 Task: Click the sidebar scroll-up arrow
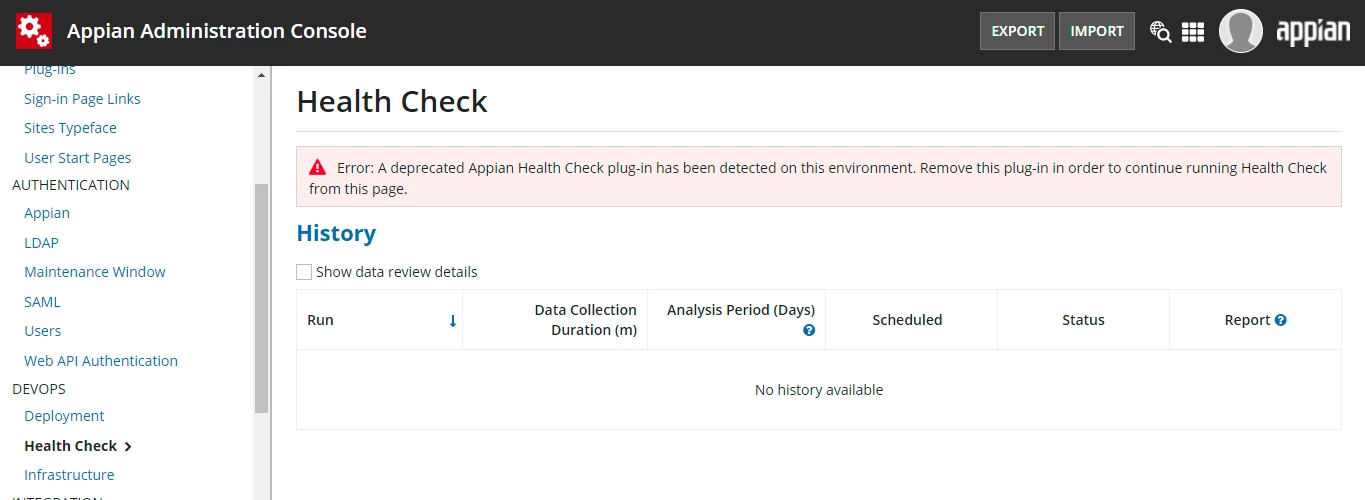262,75
